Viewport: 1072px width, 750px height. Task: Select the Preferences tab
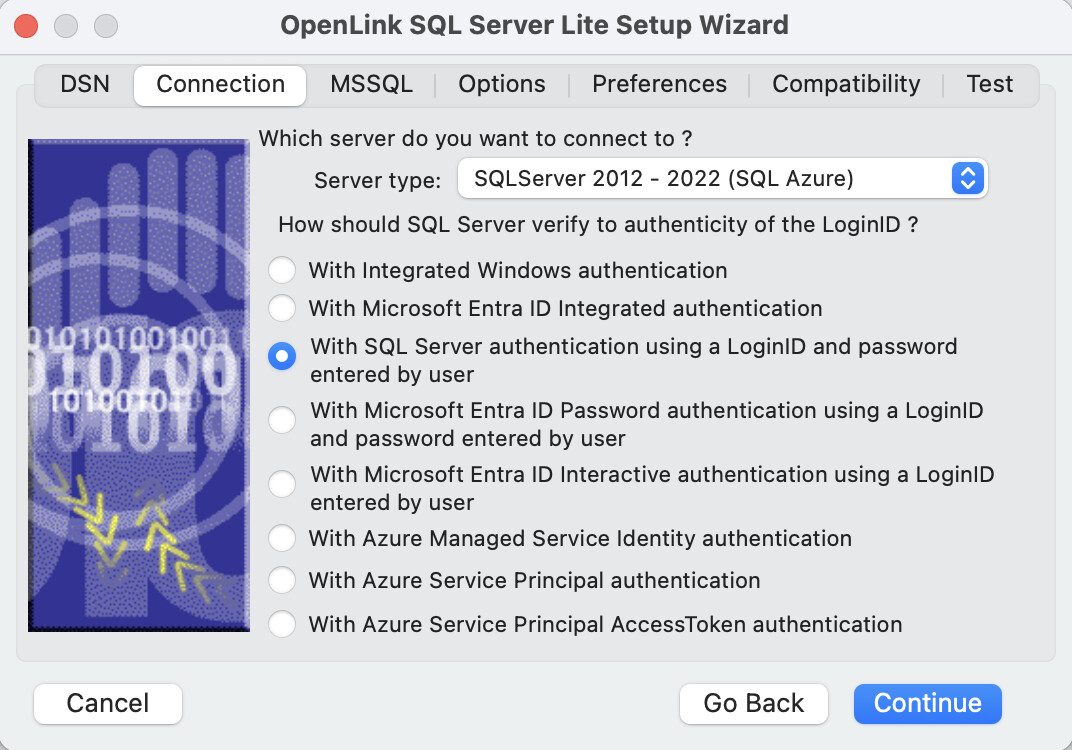(x=659, y=85)
